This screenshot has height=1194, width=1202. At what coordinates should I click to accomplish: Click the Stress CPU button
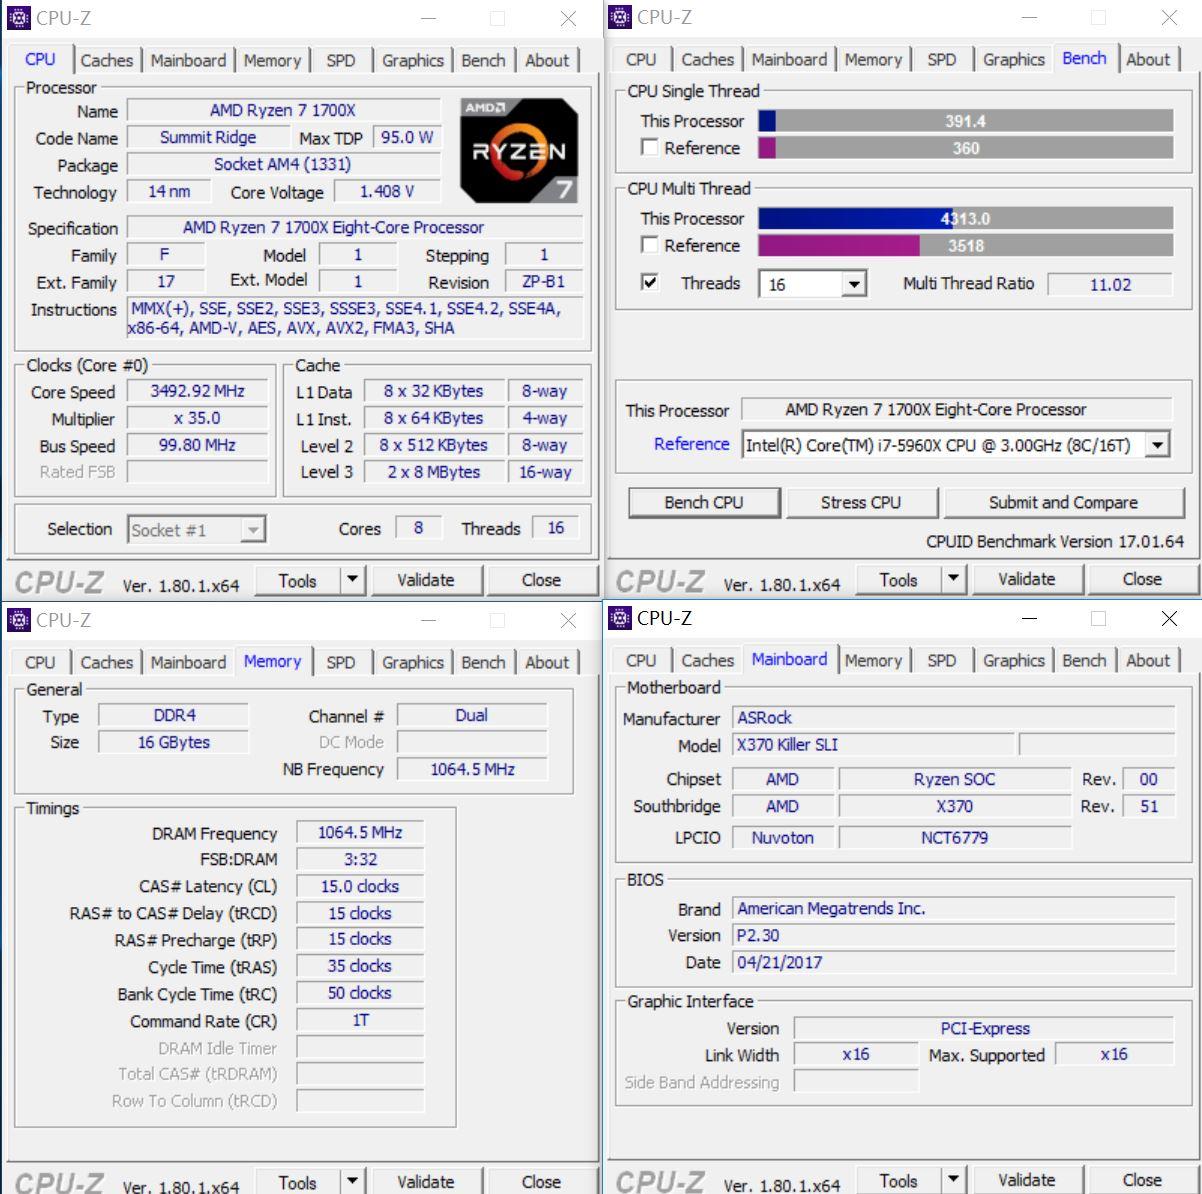(x=861, y=502)
